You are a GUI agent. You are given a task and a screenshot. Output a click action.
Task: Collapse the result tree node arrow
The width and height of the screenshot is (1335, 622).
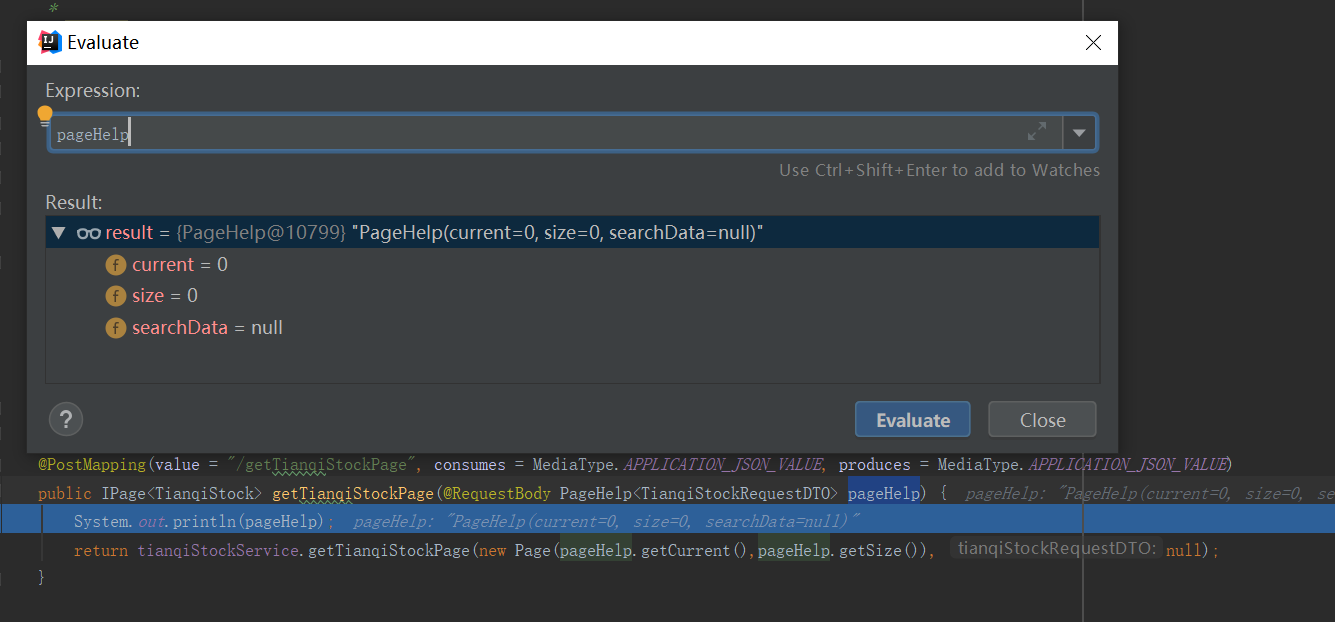pos(59,233)
